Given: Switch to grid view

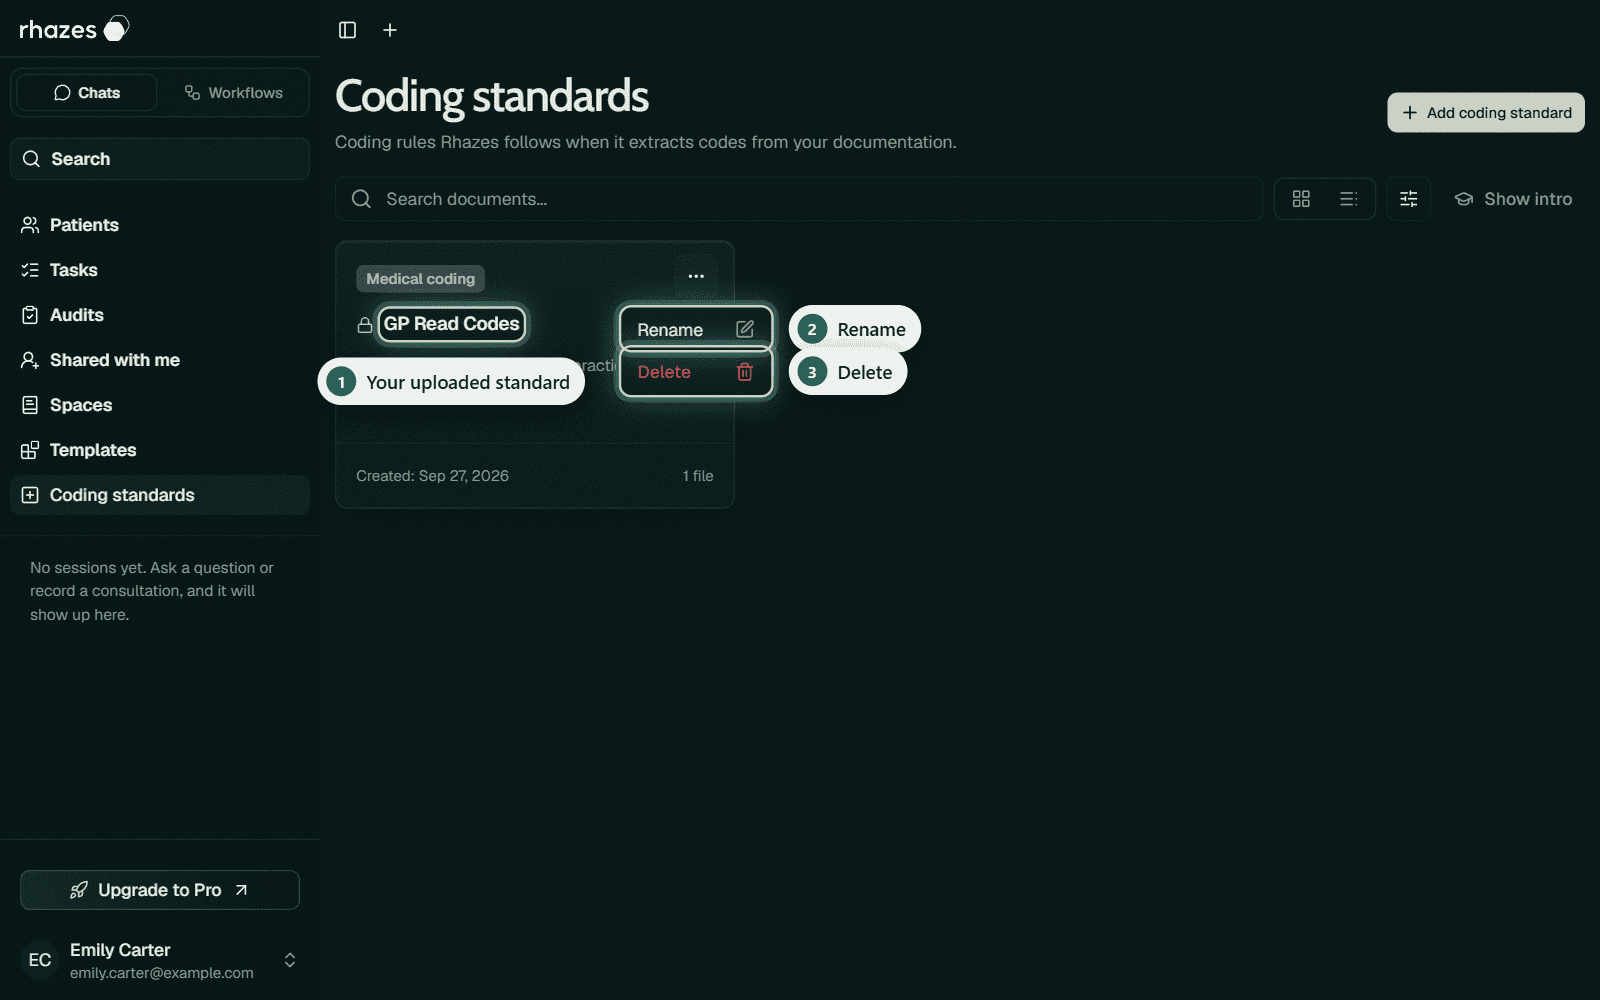Looking at the screenshot, I should [1301, 199].
